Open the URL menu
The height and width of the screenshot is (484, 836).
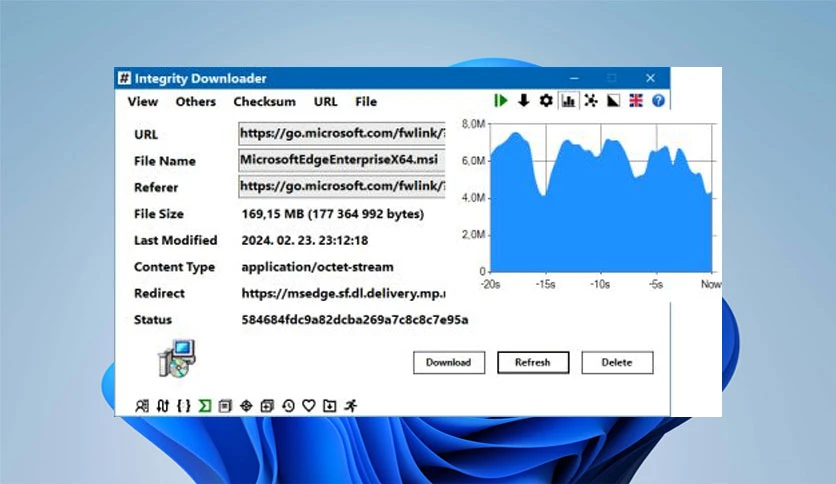325,101
